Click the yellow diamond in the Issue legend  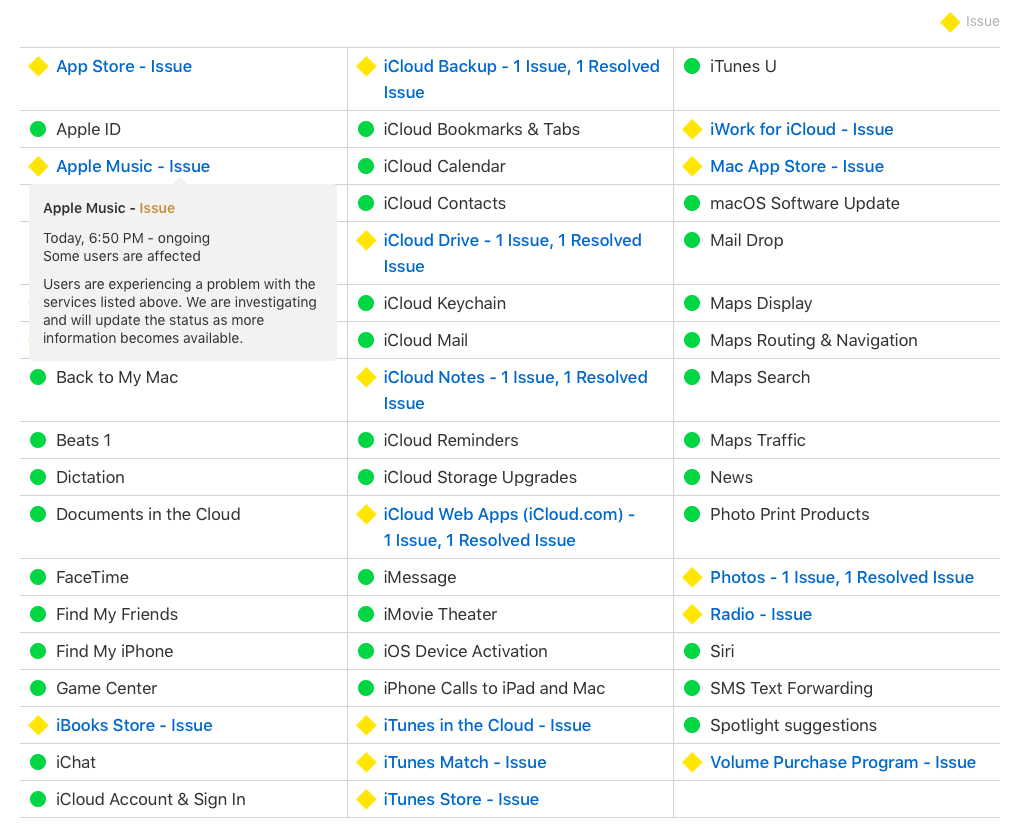[x=950, y=22]
